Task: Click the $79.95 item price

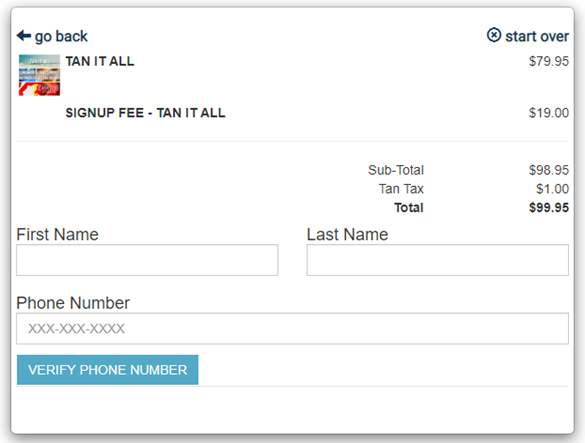Action: (x=549, y=61)
